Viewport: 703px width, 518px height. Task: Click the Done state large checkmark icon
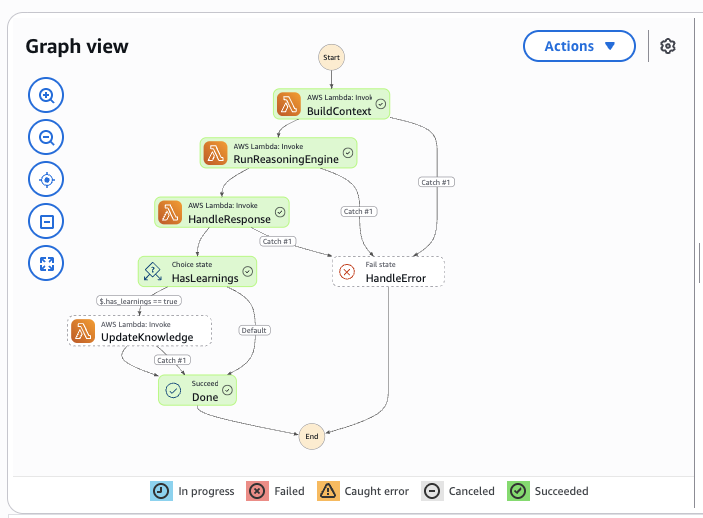[173, 390]
